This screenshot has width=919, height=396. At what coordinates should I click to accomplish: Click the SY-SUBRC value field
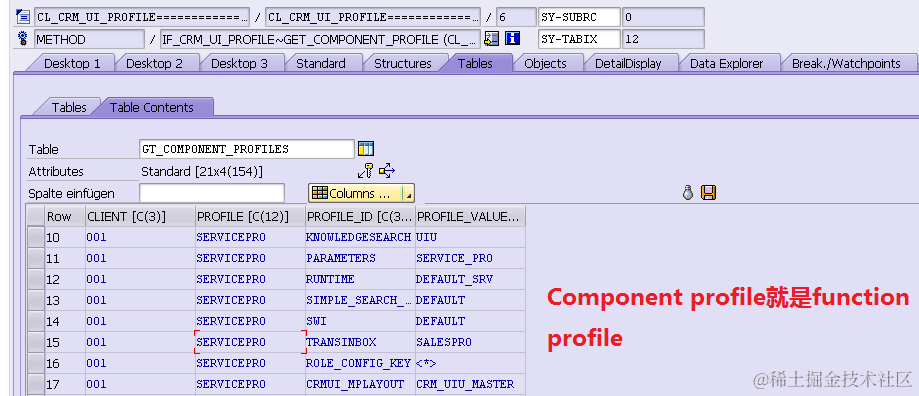pos(663,17)
